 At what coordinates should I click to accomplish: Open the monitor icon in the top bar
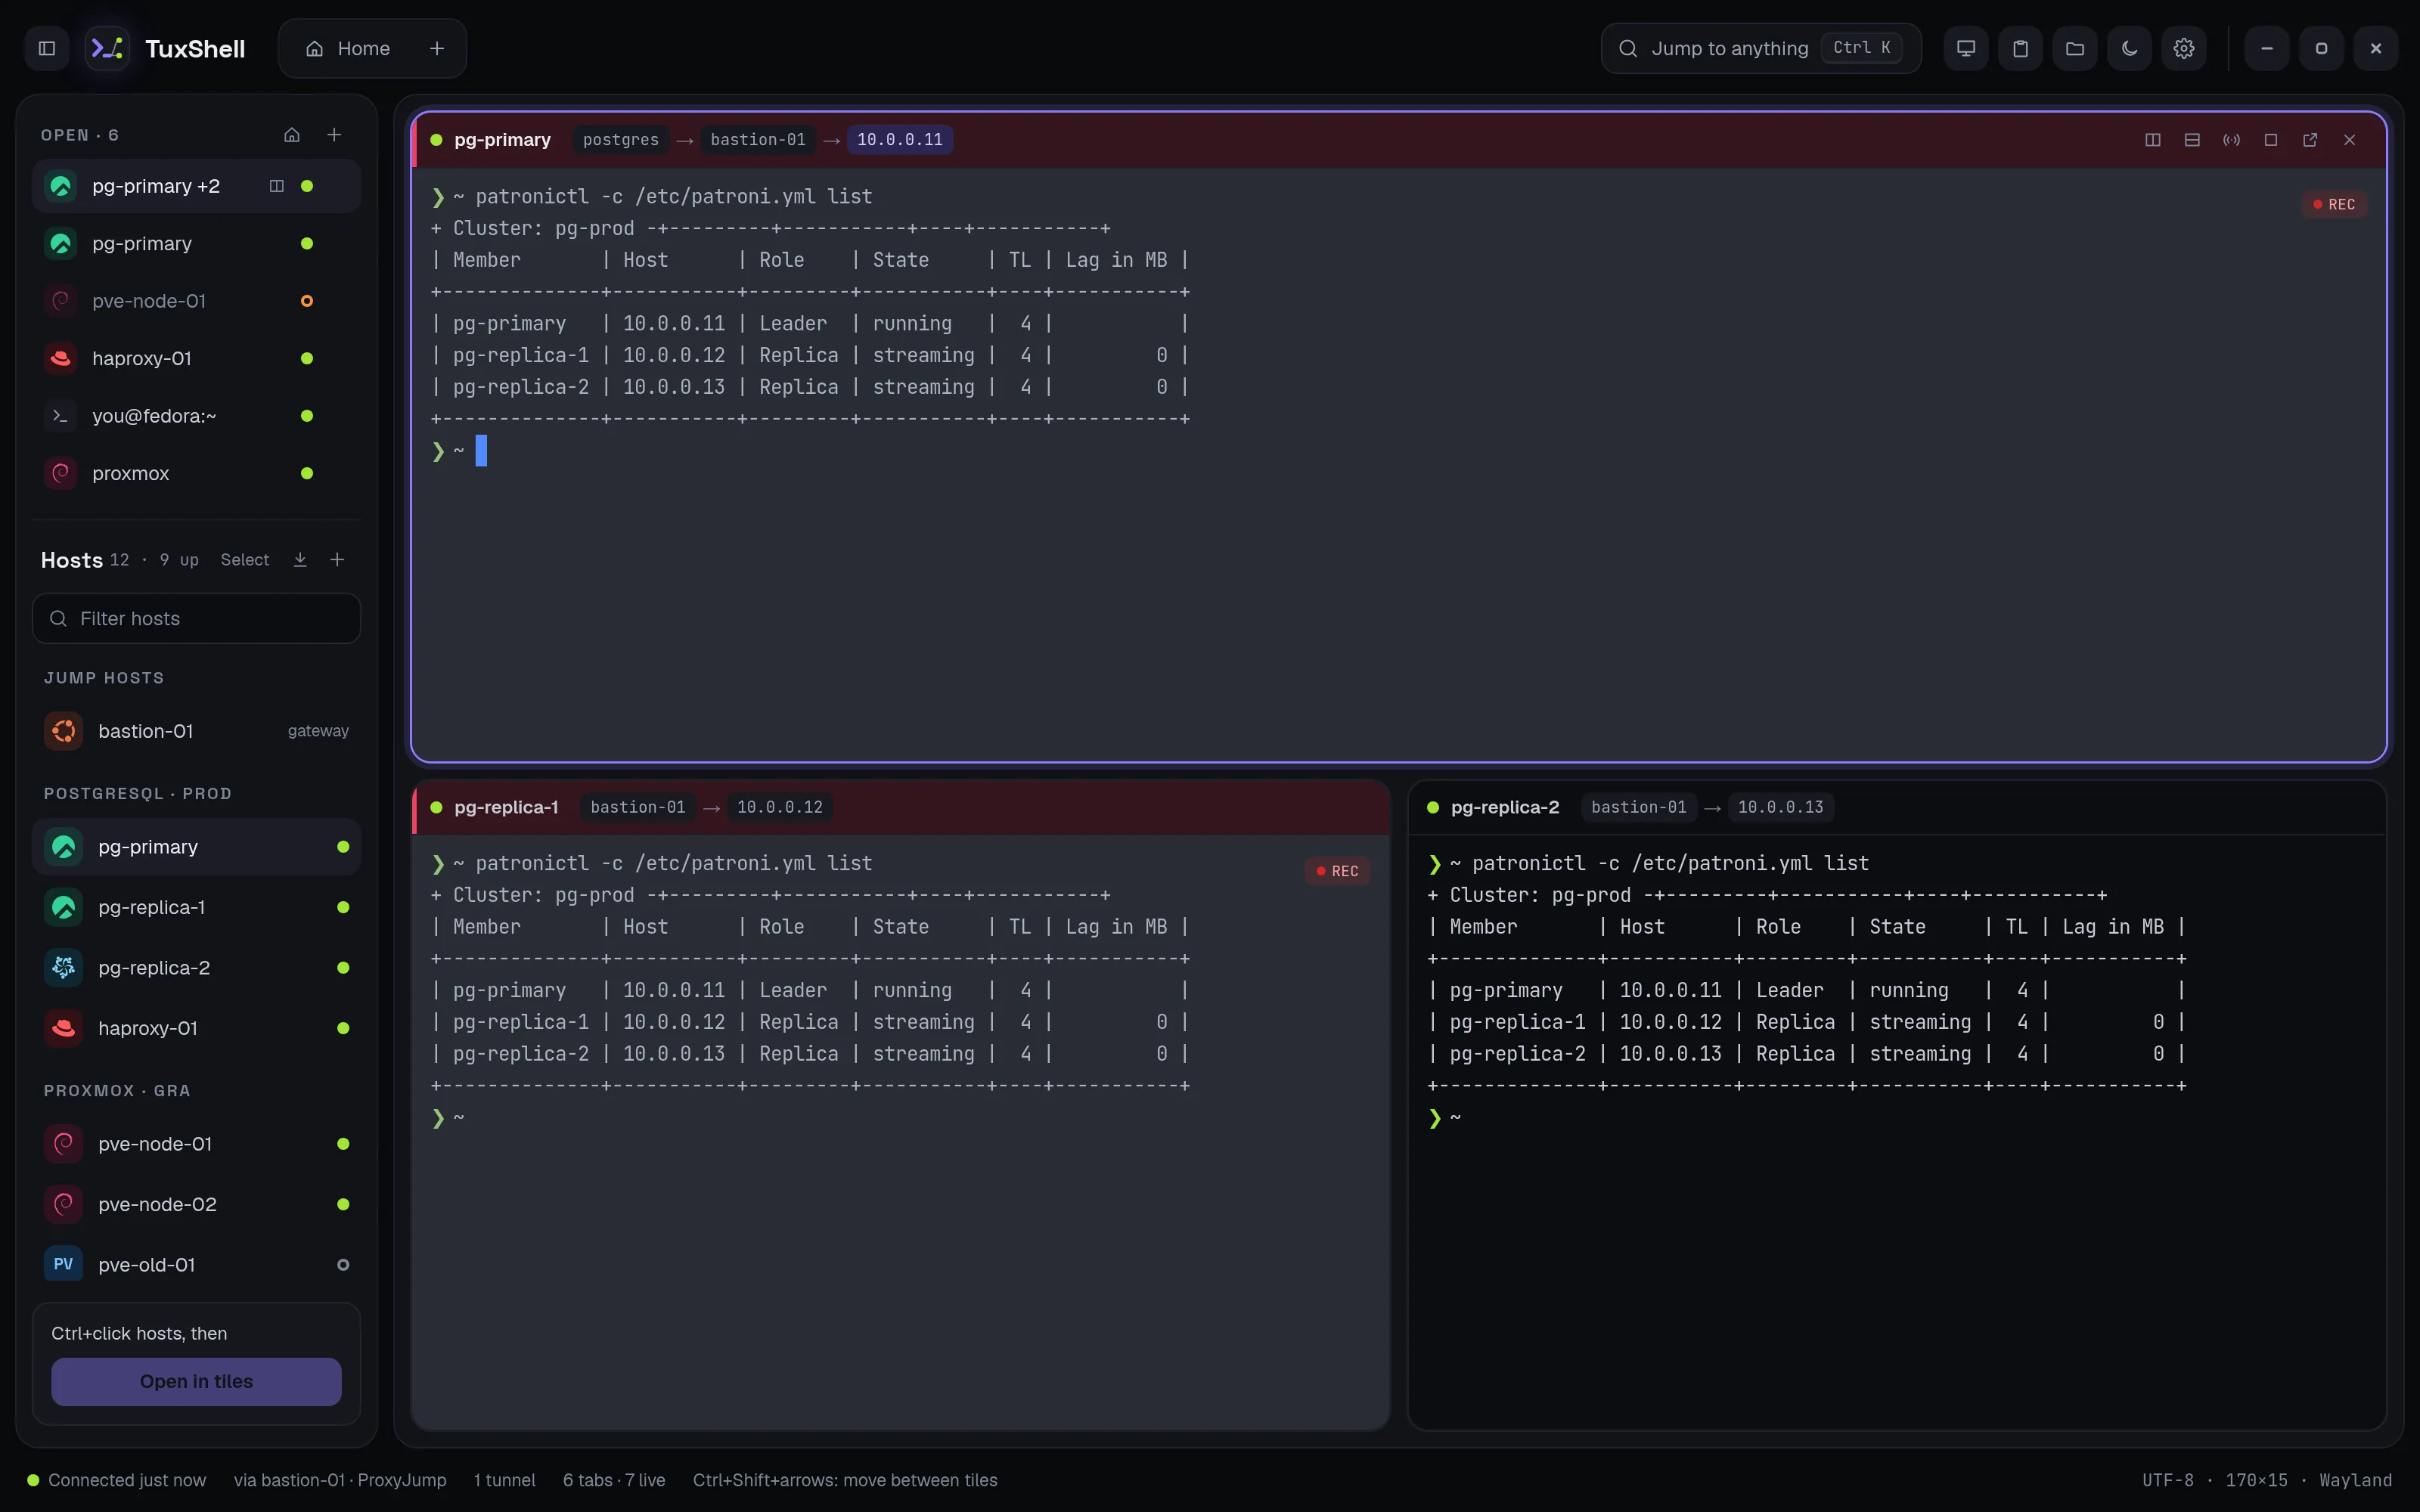pyautogui.click(x=1965, y=48)
